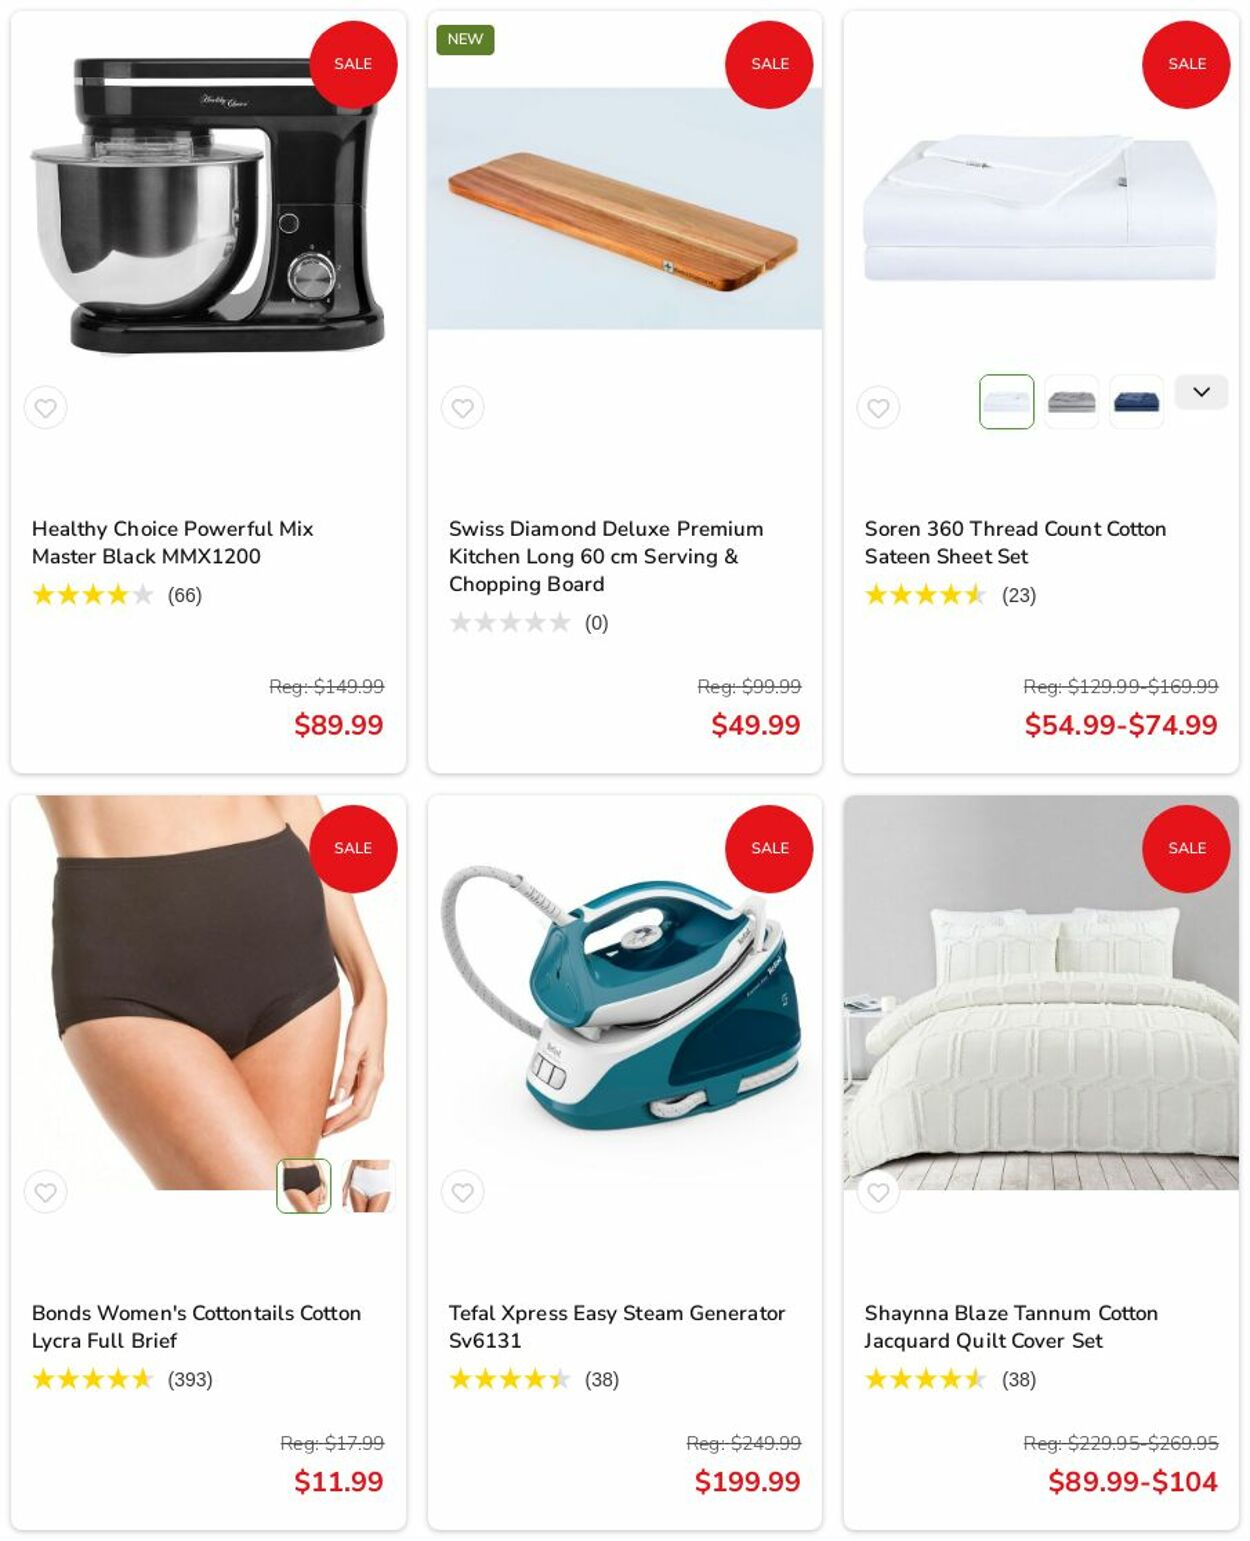View Shaynna Blaze Tannum Quilt Cover Set details
1250x1541 pixels.
[x=1011, y=1326]
